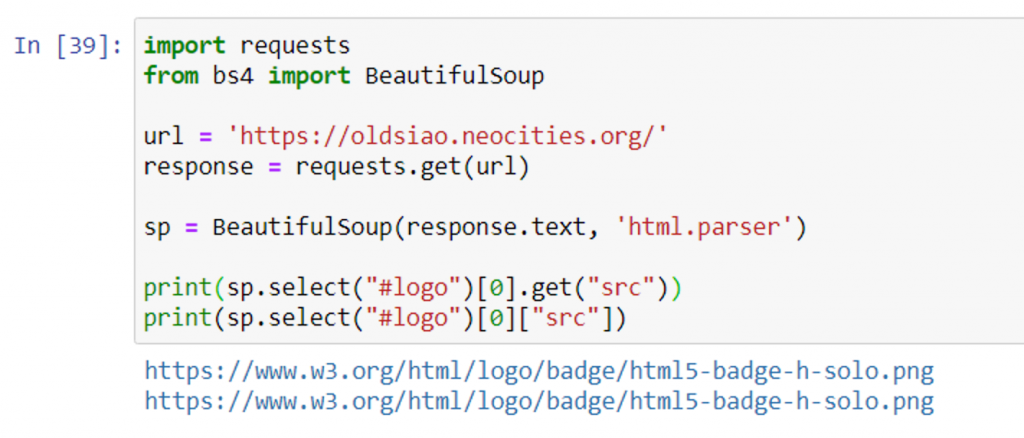This screenshot has width=1024, height=438.
Task: Click BeautifulSoup in the import statement
Action: (x=454, y=76)
